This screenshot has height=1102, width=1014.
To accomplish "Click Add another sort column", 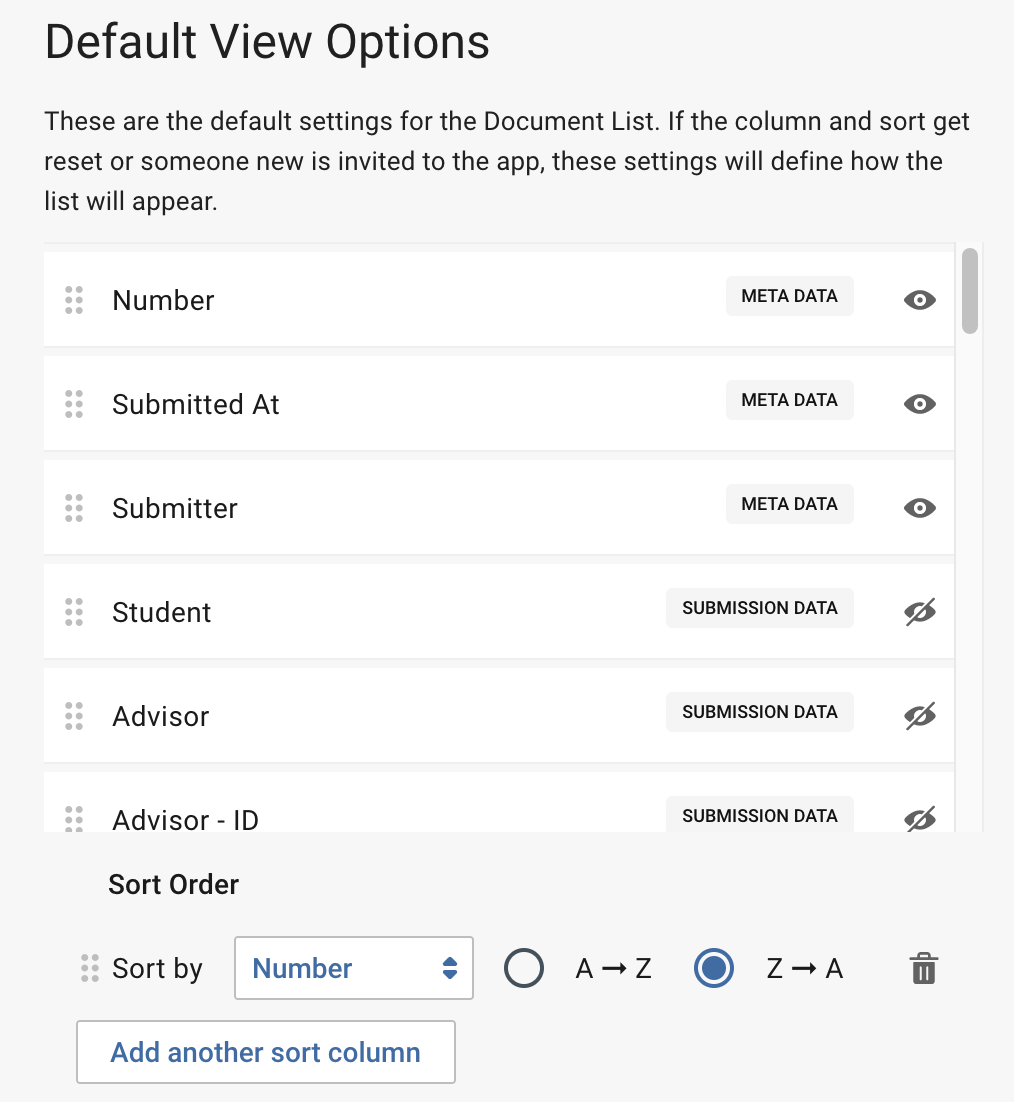I will click(x=265, y=1052).
